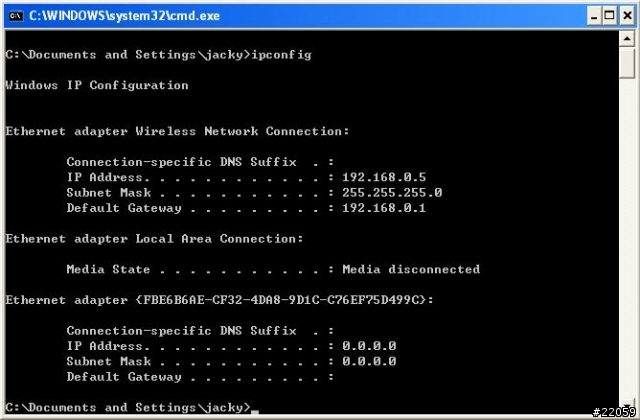The image size is (640, 420).
Task: Click the scrollbar down arrow
Action: tap(627, 407)
